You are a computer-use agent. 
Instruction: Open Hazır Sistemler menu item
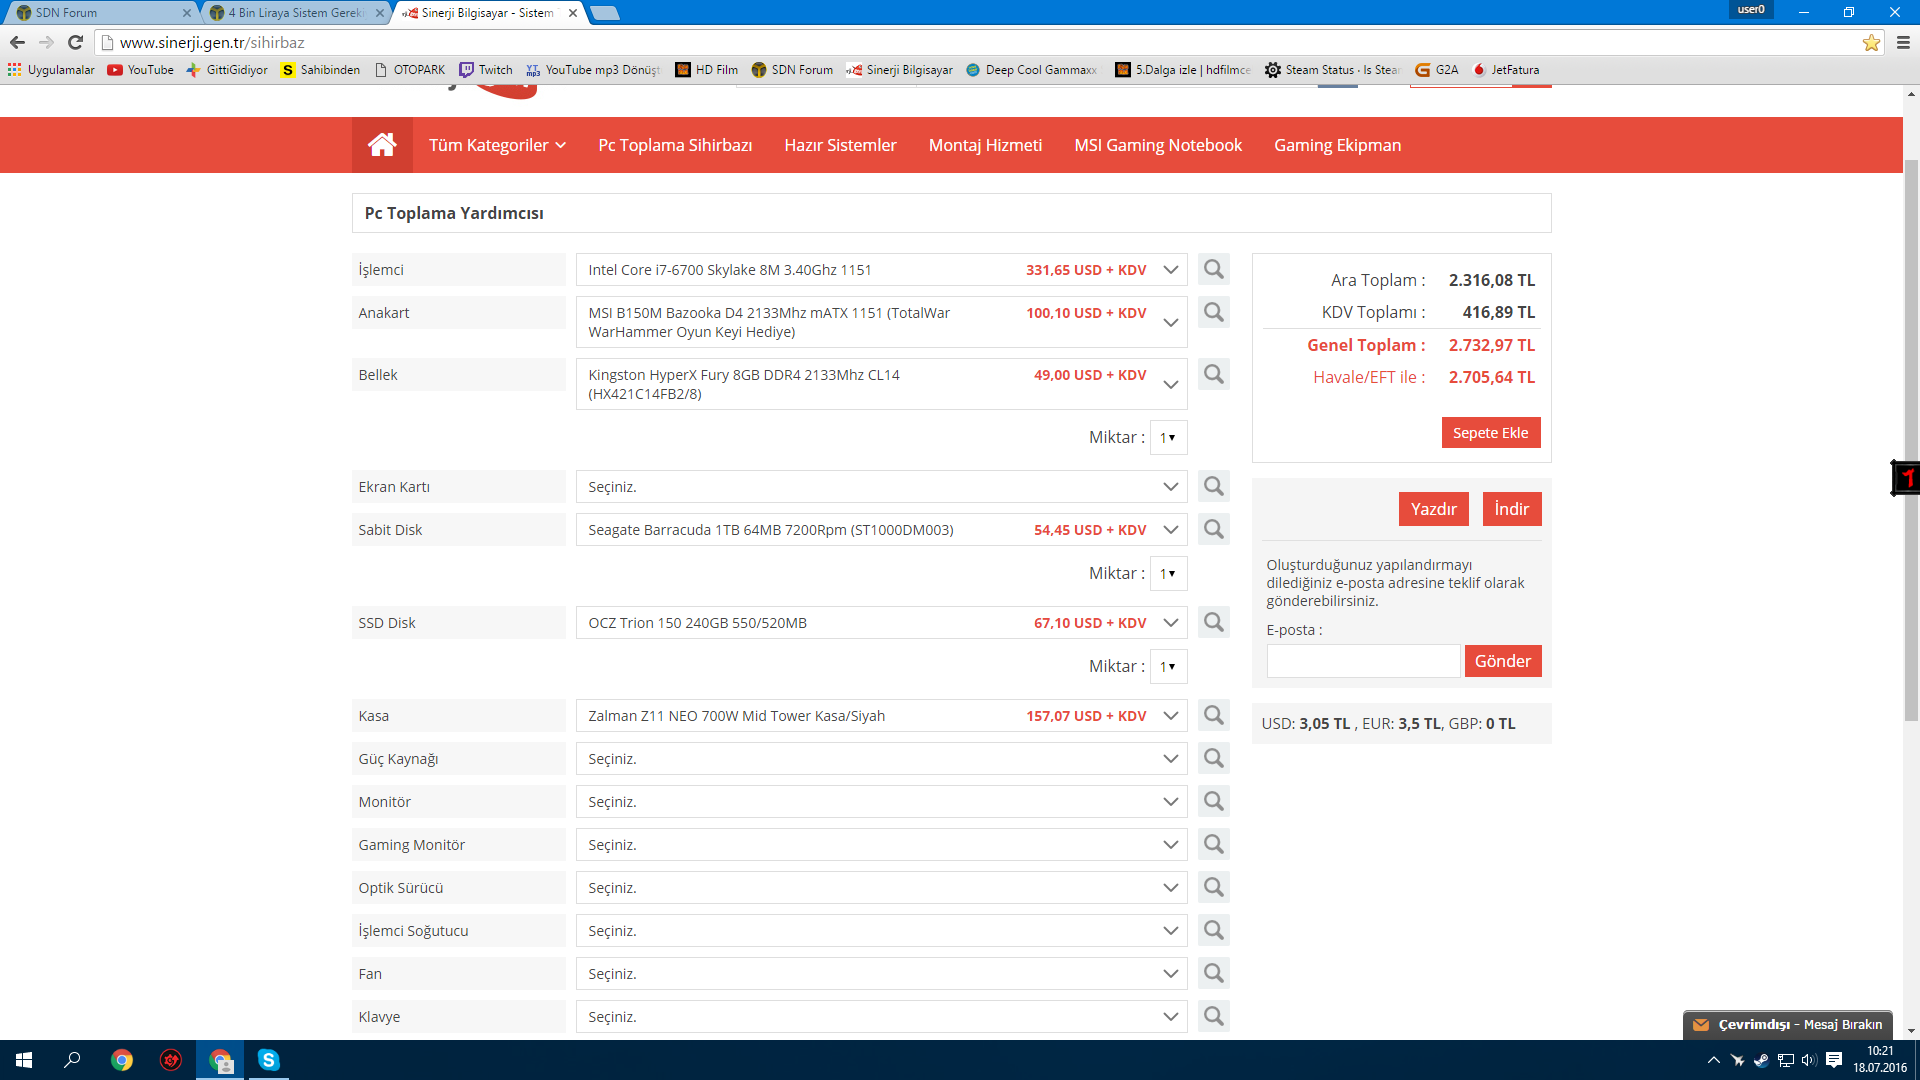coord(840,145)
